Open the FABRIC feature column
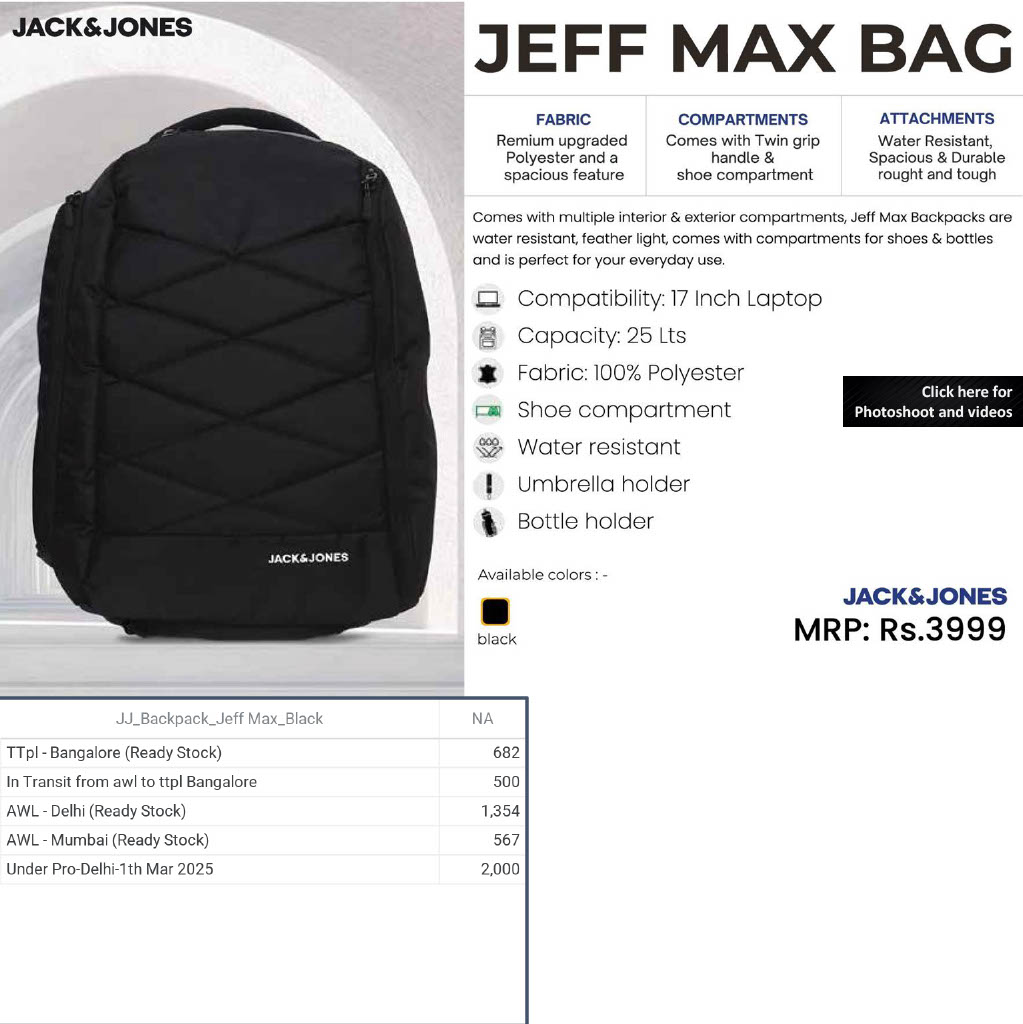Screen dimensions: 1023x1024 (x=562, y=147)
